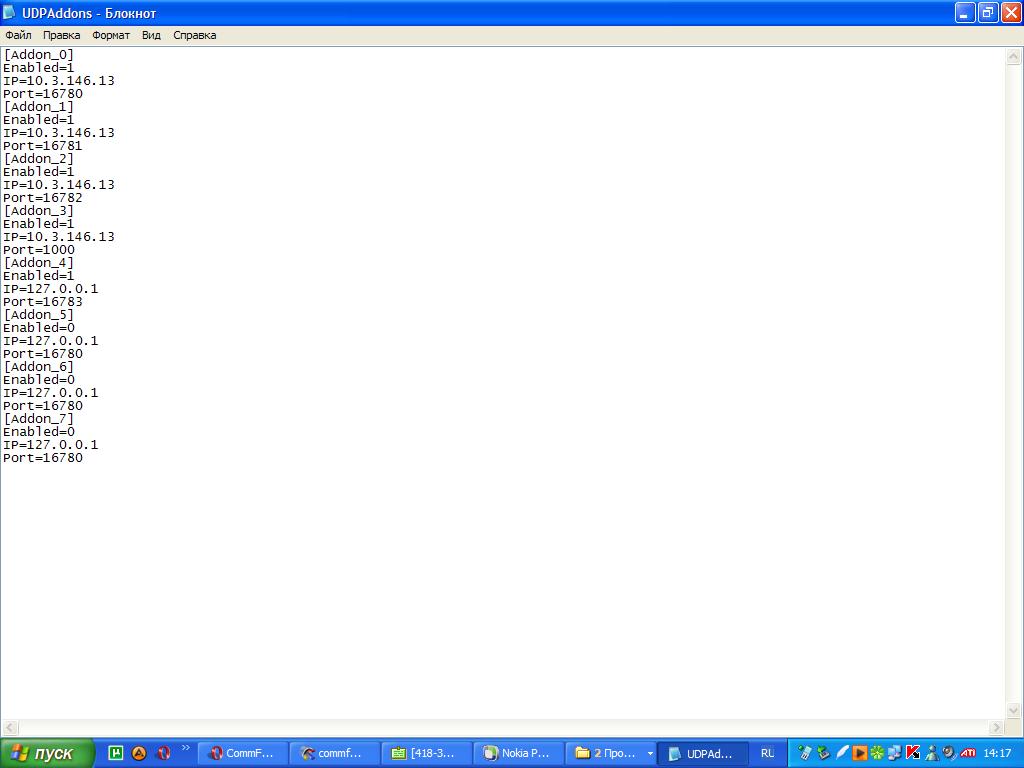
Task: Click the orange media player tray icon
Action: coord(859,753)
